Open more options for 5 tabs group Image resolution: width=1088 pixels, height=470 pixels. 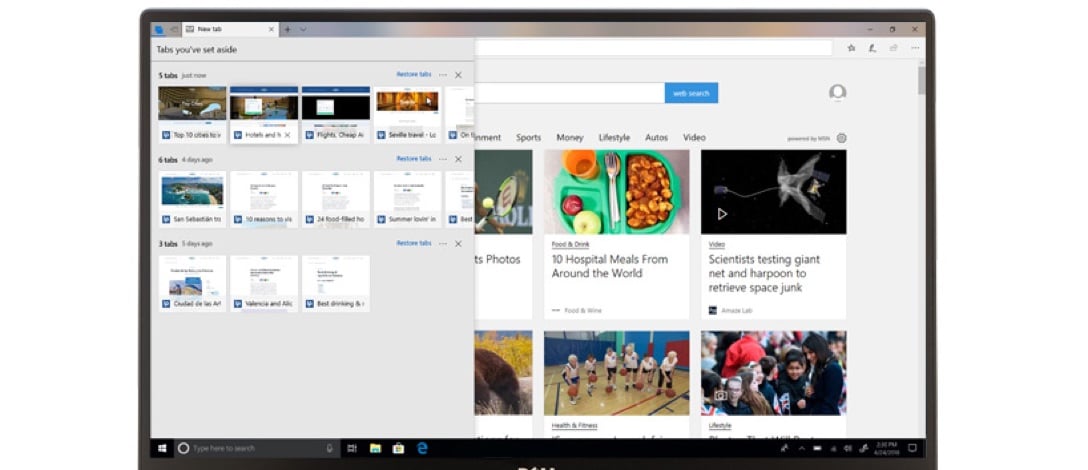[x=443, y=75]
